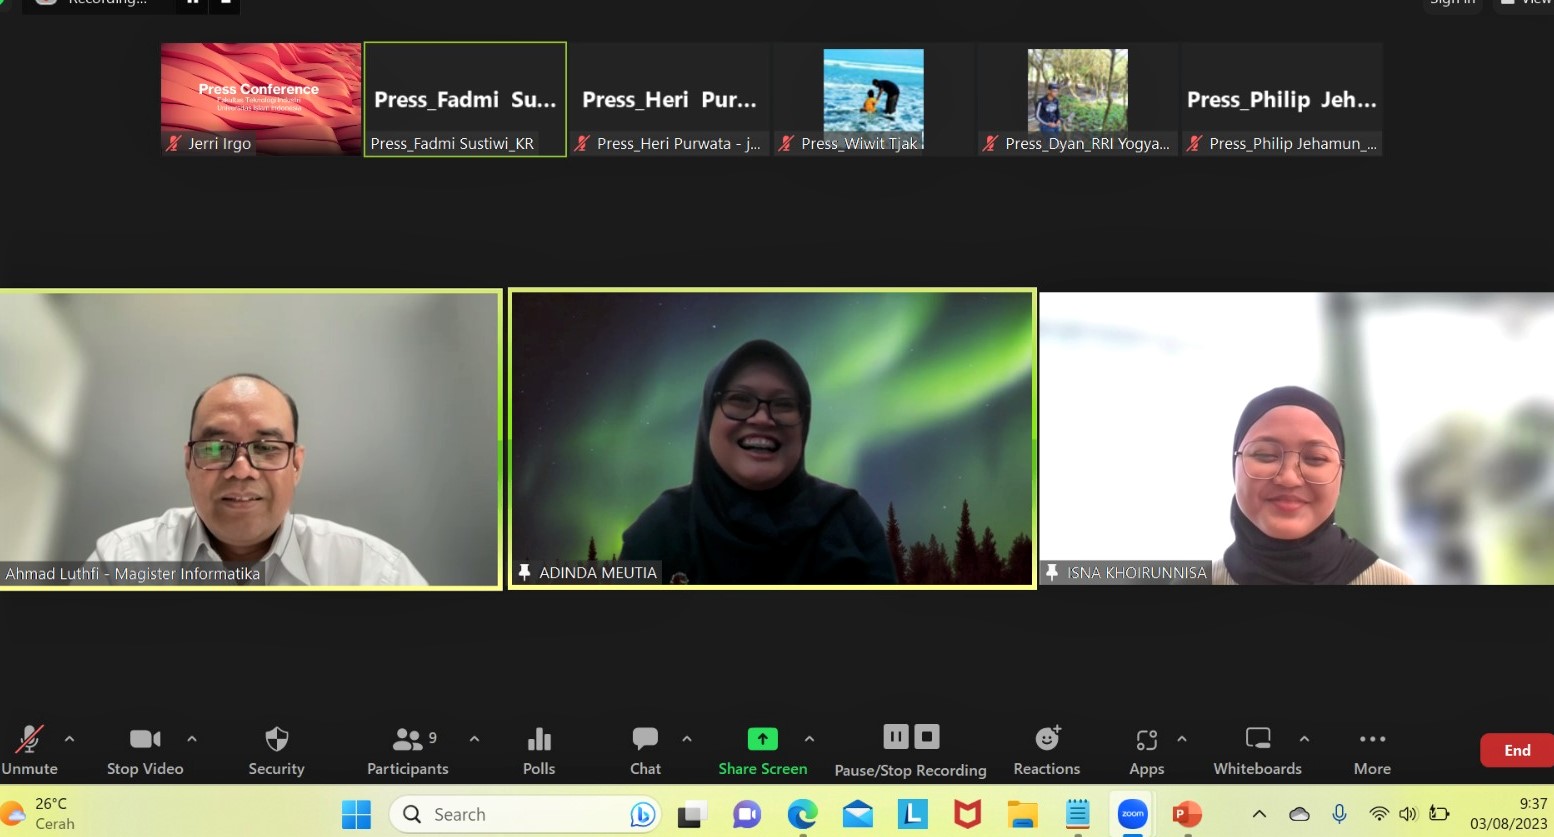1554x837 pixels.
Task: Stop the recording with the square button
Action: [x=927, y=737]
